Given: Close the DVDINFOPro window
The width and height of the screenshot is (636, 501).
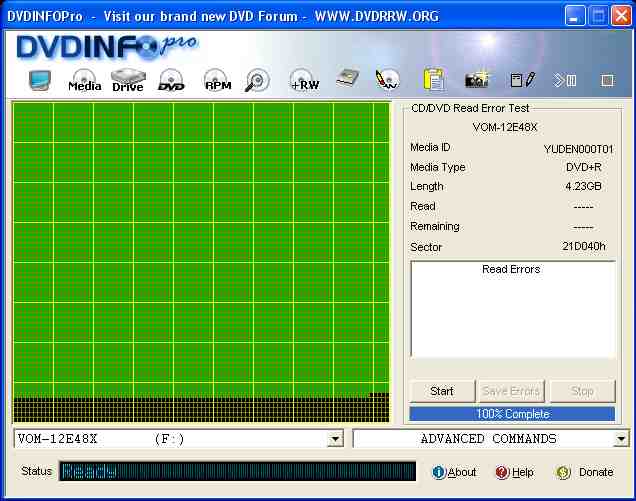Looking at the screenshot, I should 621,16.
